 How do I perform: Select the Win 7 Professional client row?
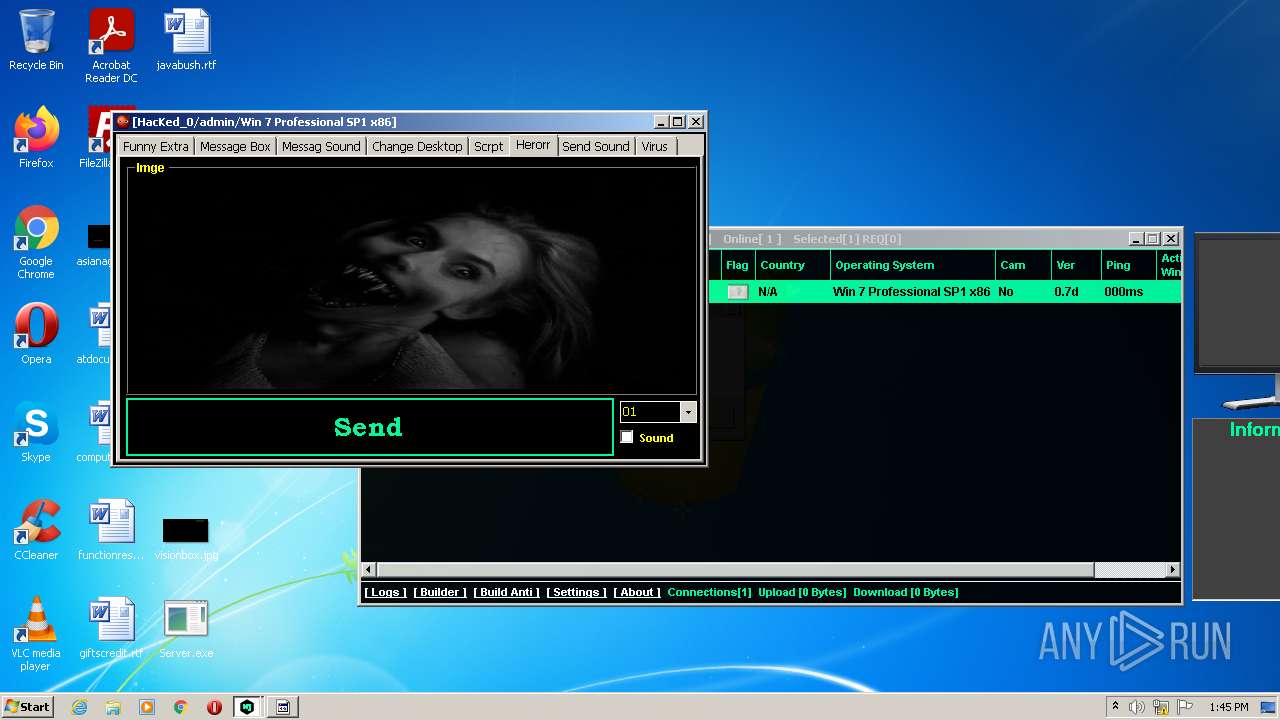(x=945, y=292)
